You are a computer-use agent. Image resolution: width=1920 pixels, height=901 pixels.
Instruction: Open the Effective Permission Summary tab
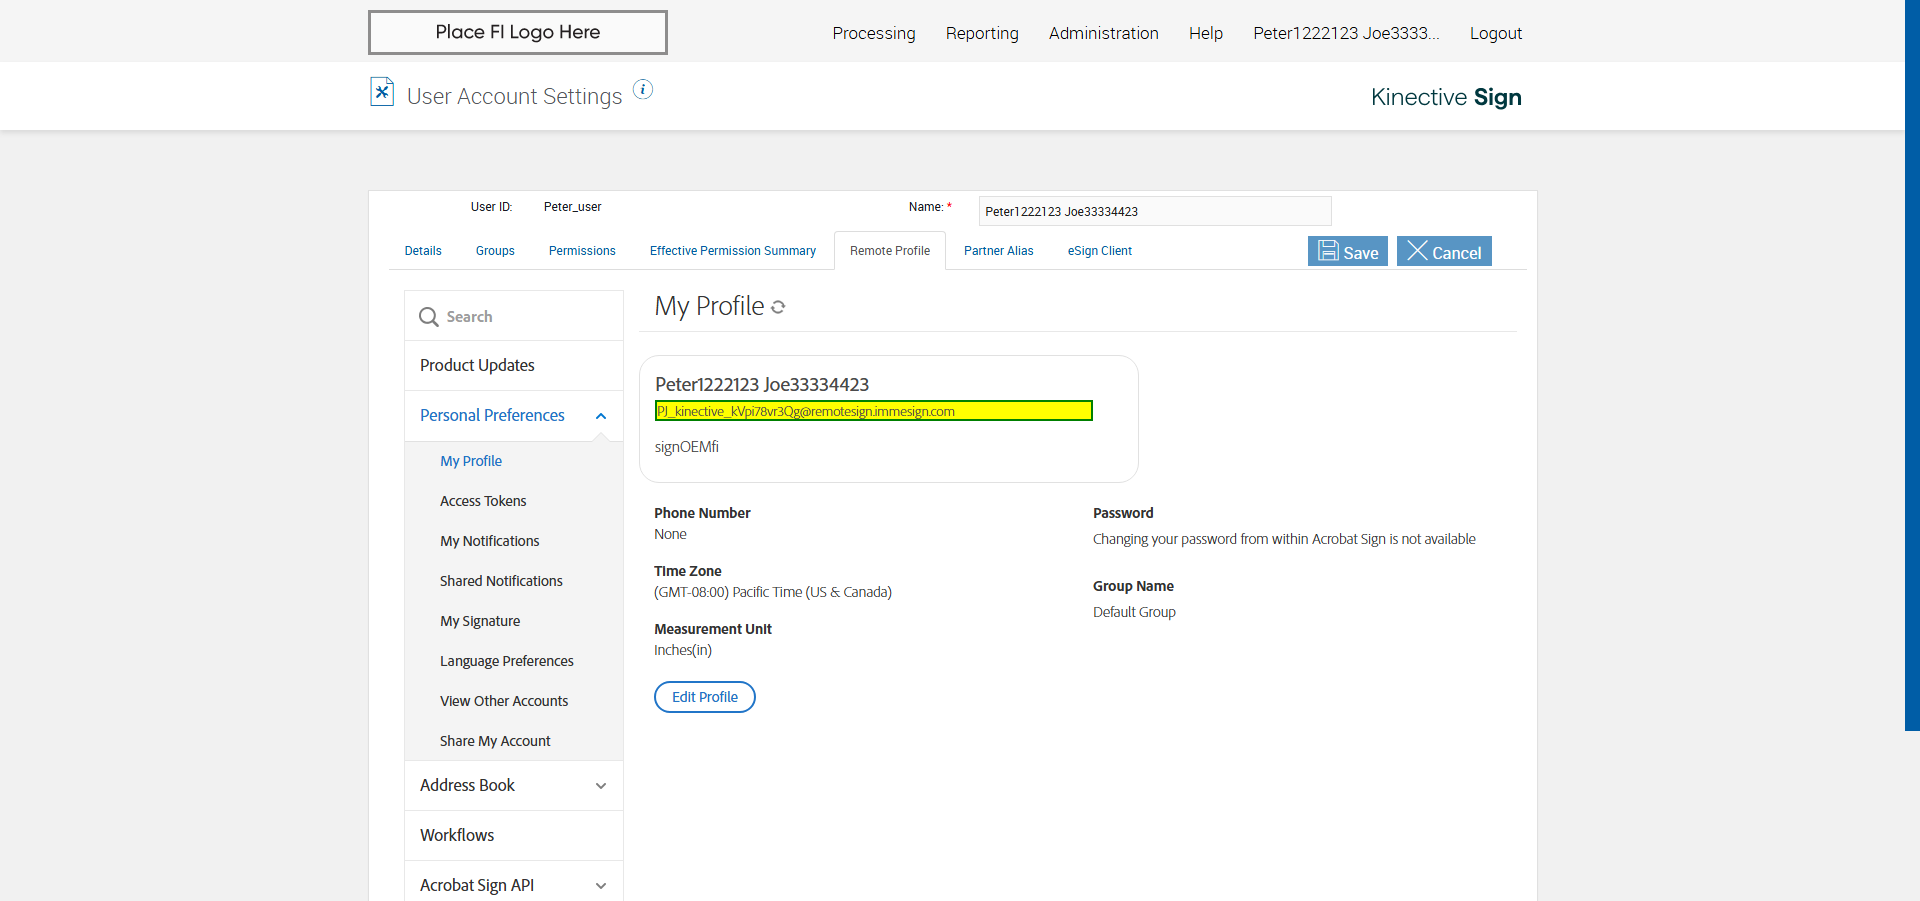(732, 251)
